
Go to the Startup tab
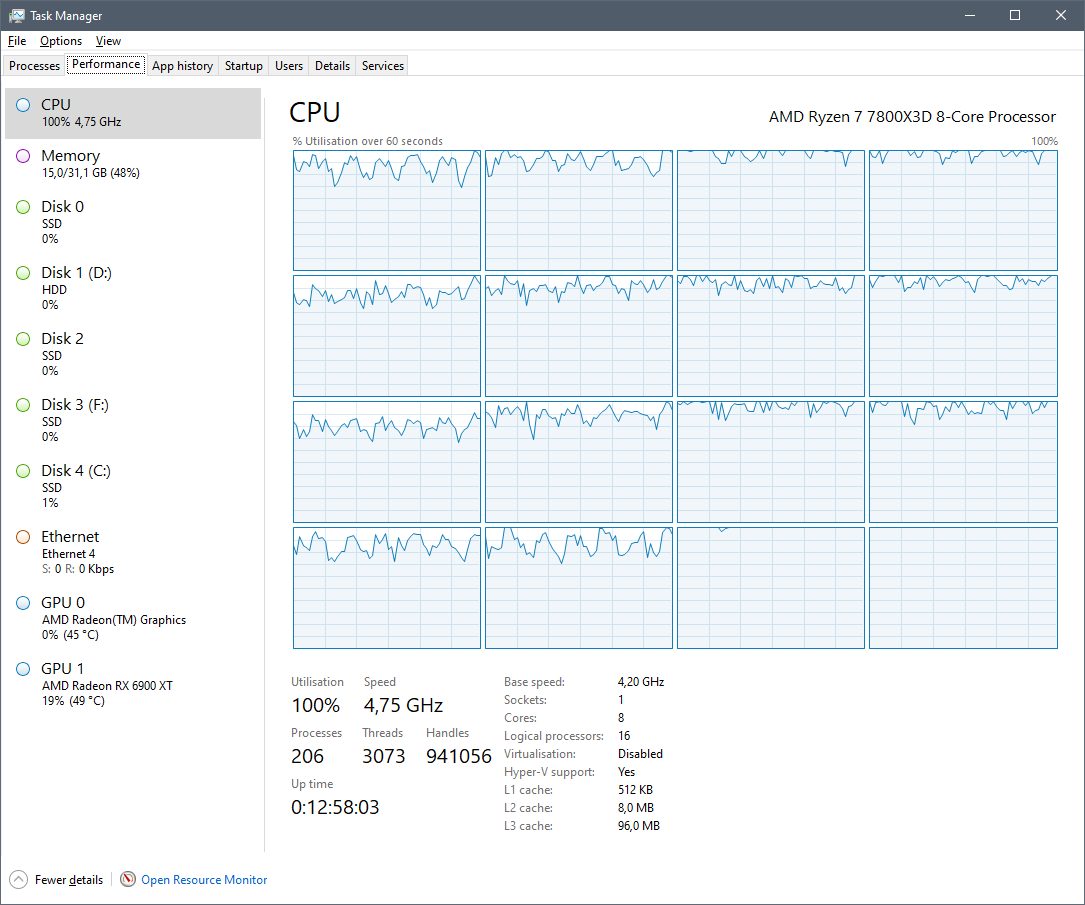coord(244,66)
